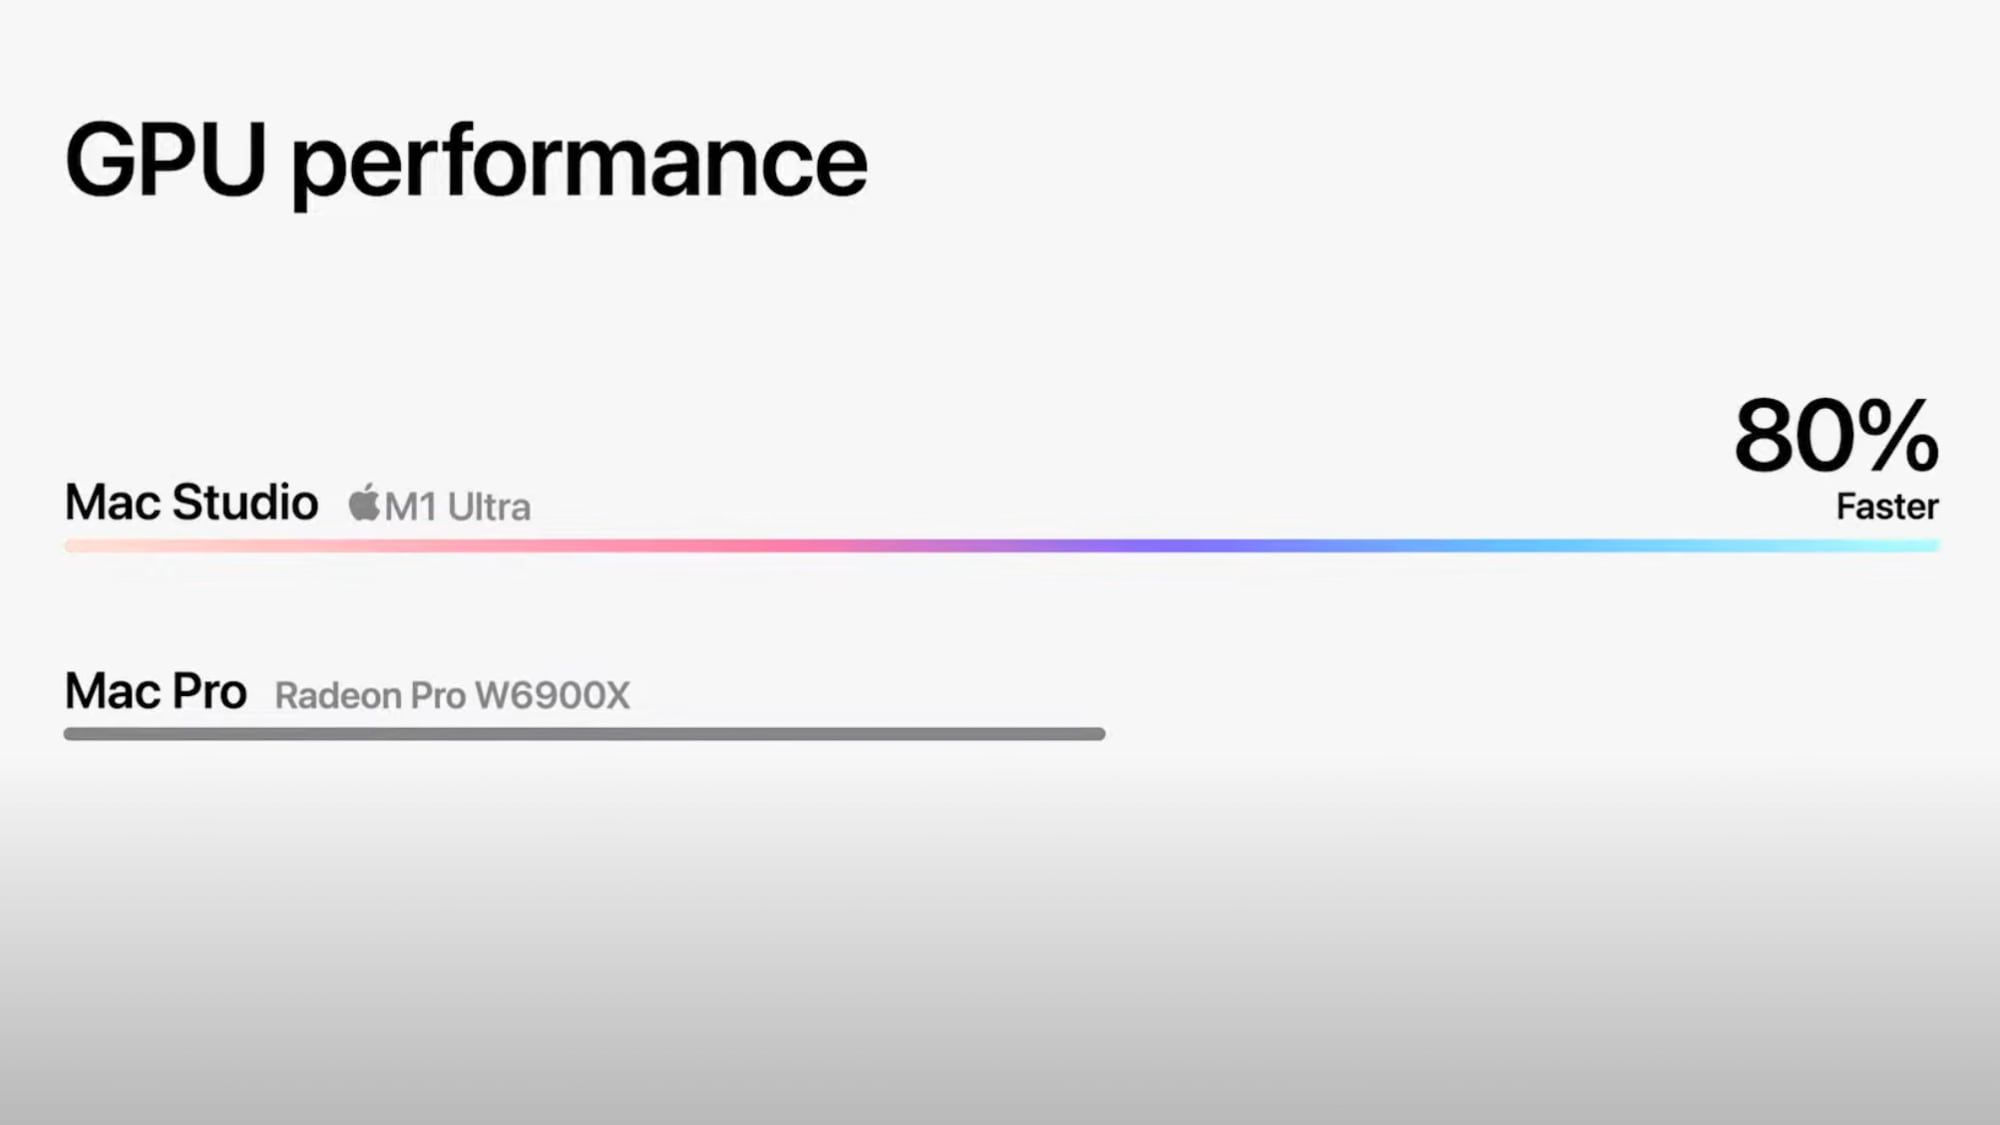Click the Apple logo beside M1 Ultra

pos(364,503)
